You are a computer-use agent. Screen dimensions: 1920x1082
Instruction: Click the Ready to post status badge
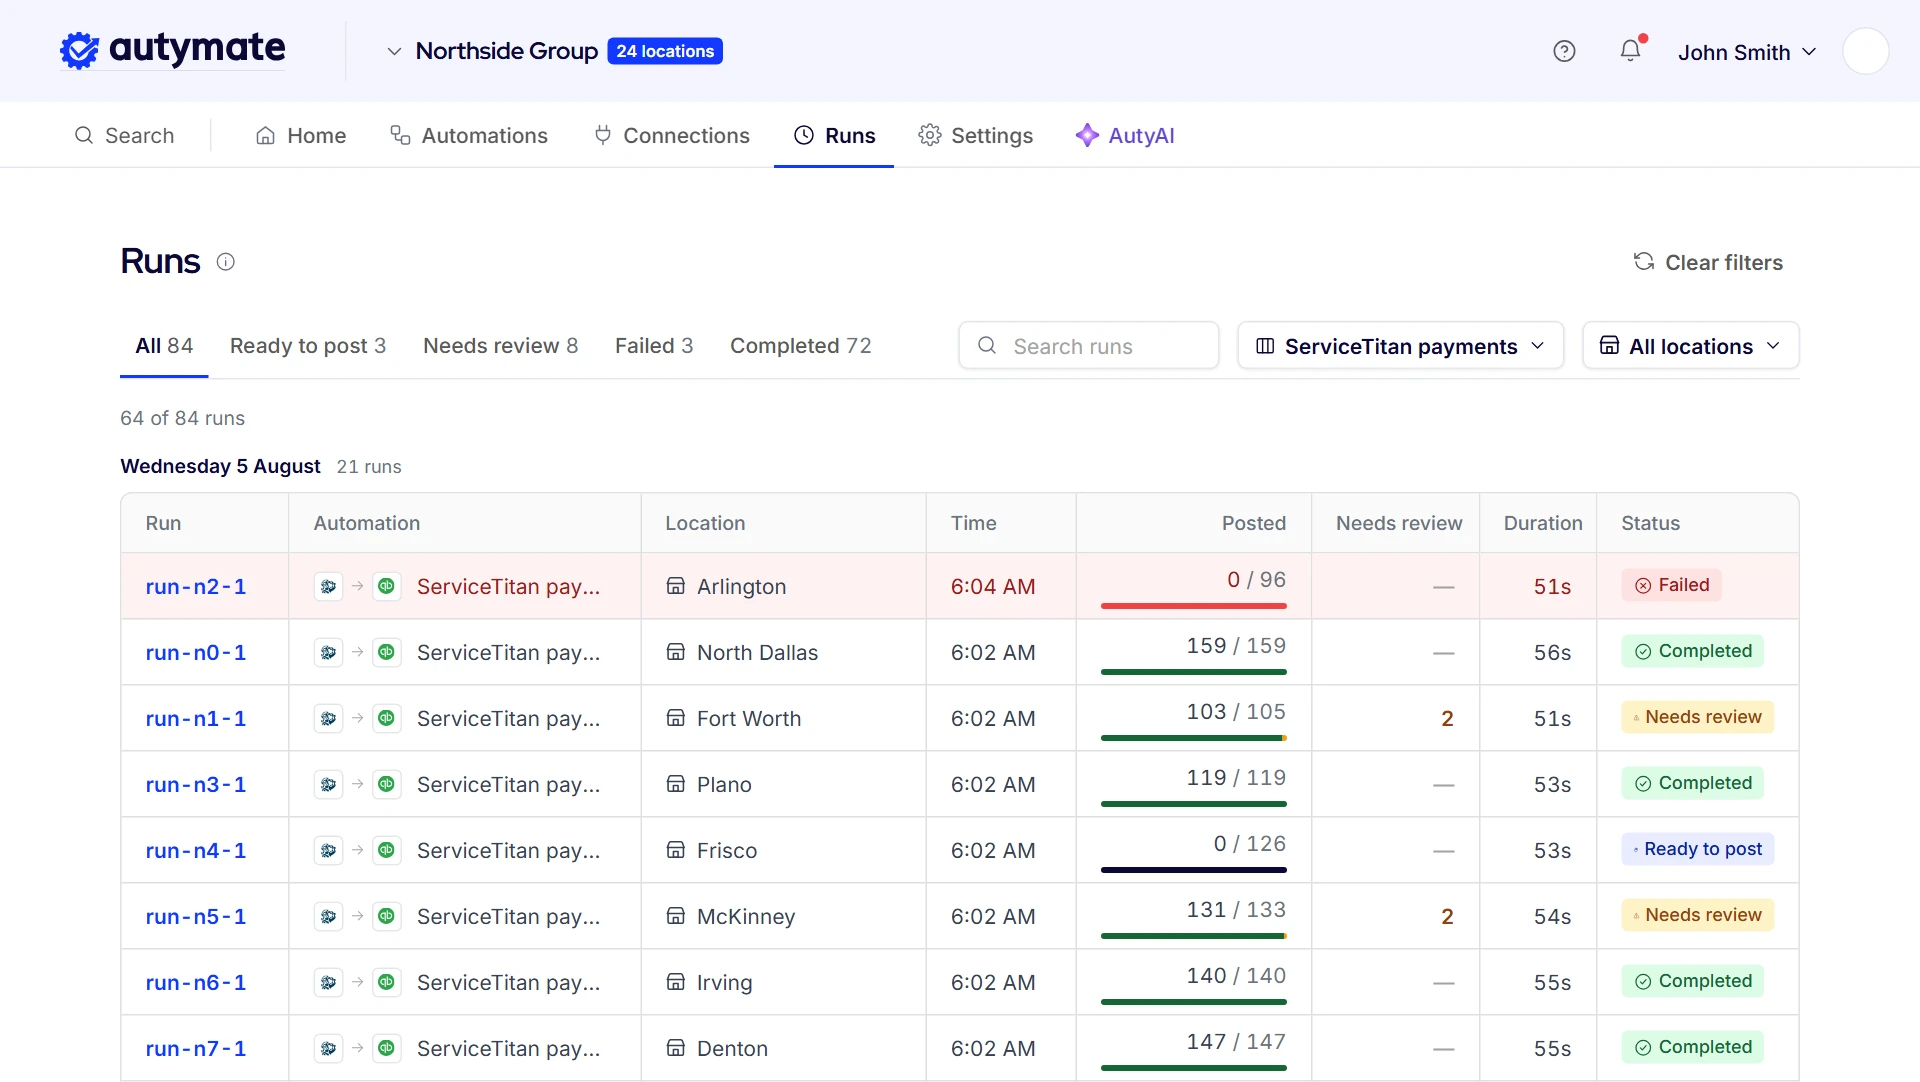pos(1697,849)
